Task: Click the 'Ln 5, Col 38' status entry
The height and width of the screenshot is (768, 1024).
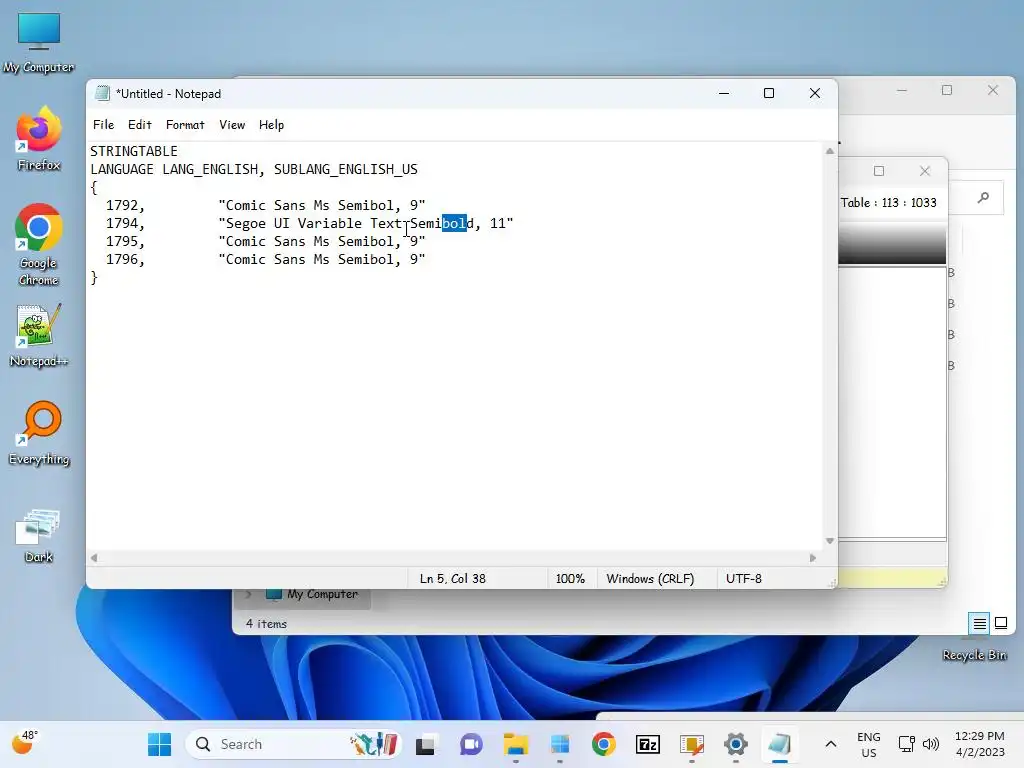Action: (x=453, y=579)
